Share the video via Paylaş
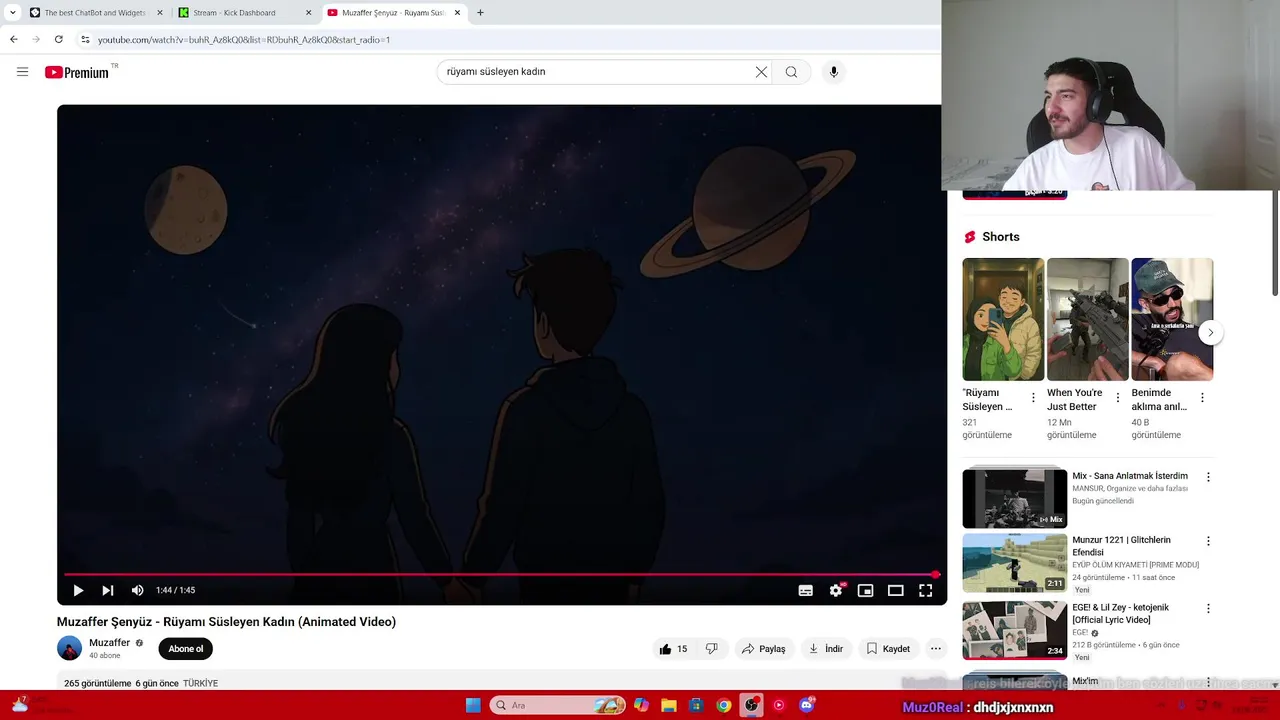This screenshot has width=1280, height=720. point(764,649)
